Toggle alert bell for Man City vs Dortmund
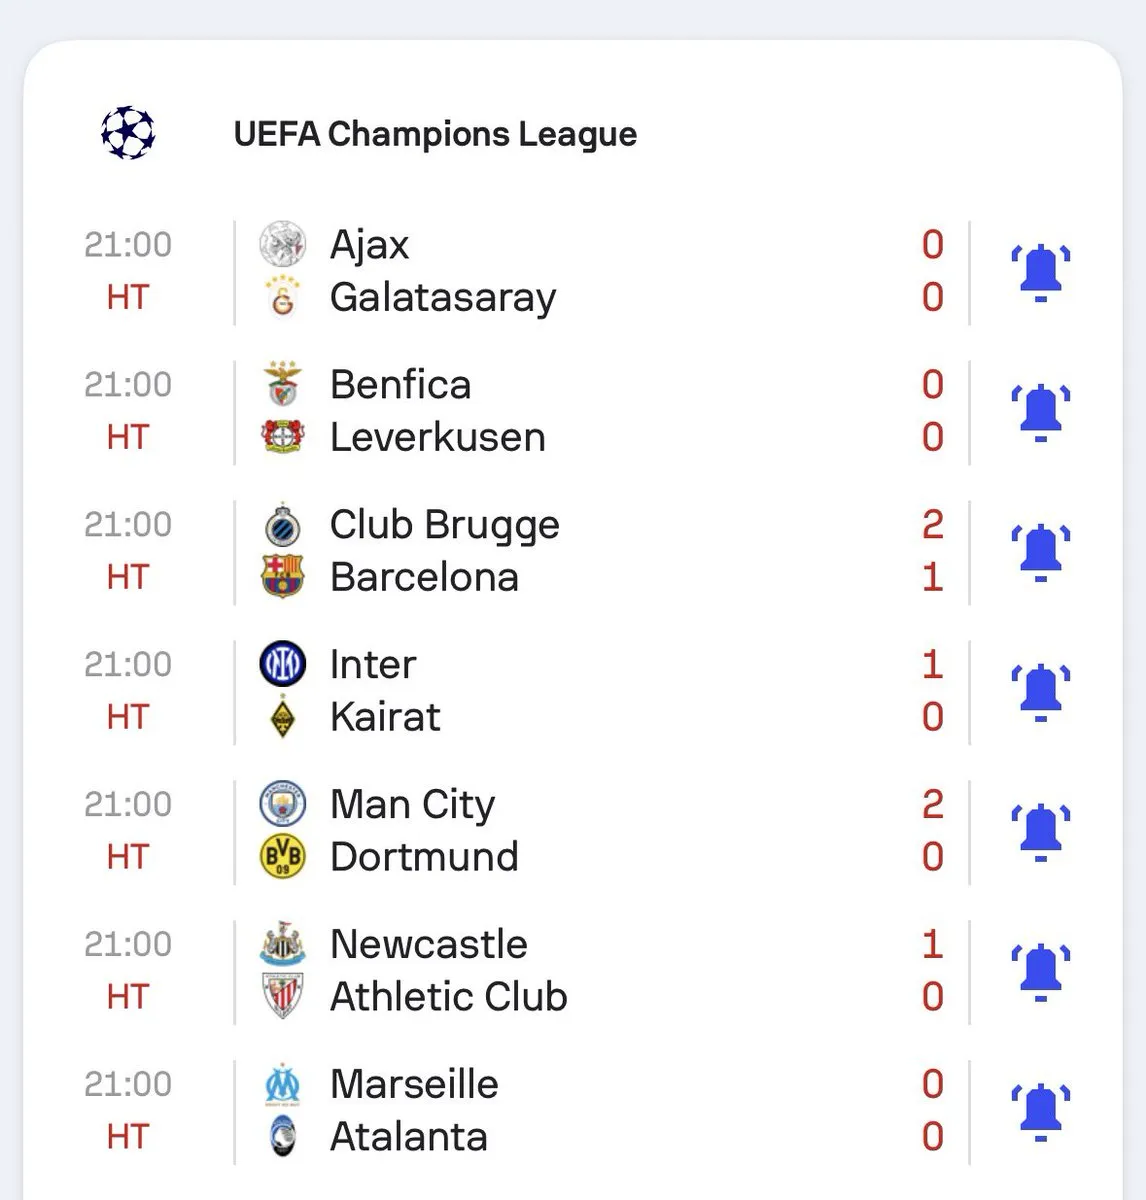This screenshot has width=1146, height=1200. [x=1040, y=831]
